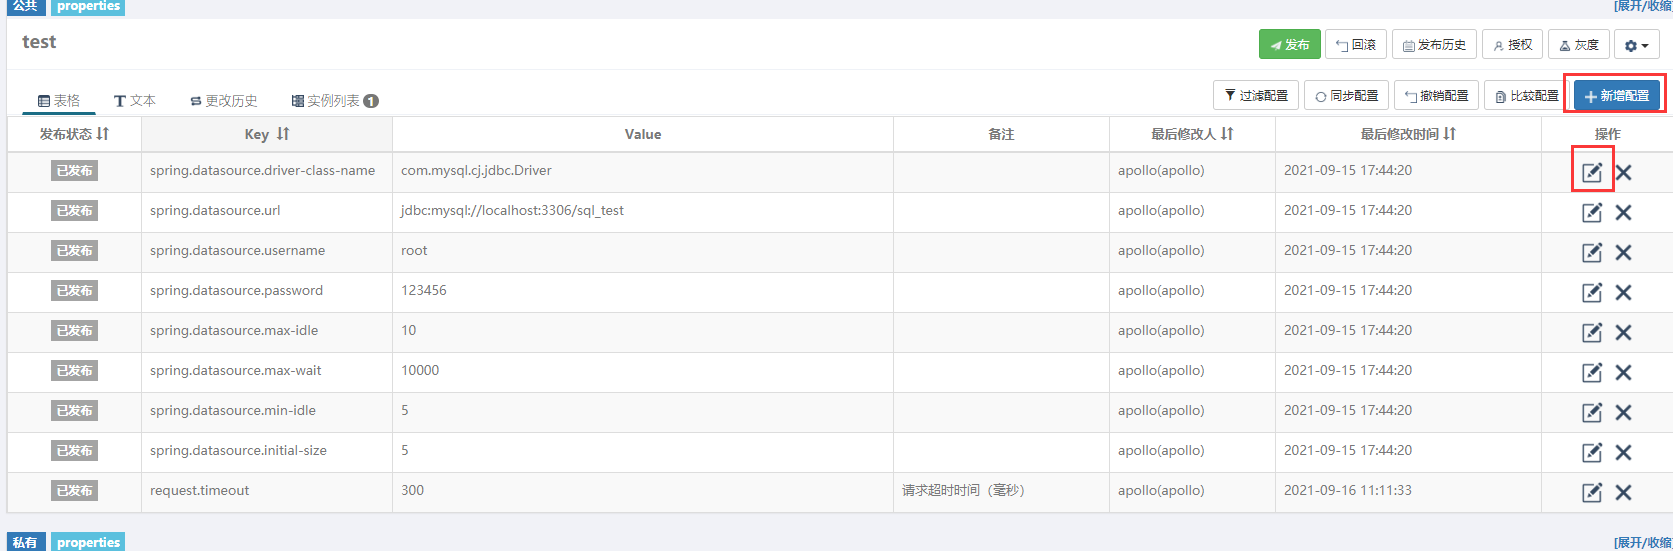Sort by 最后修改时间 column
This screenshot has height=551, width=1673.
[x=1450, y=134]
